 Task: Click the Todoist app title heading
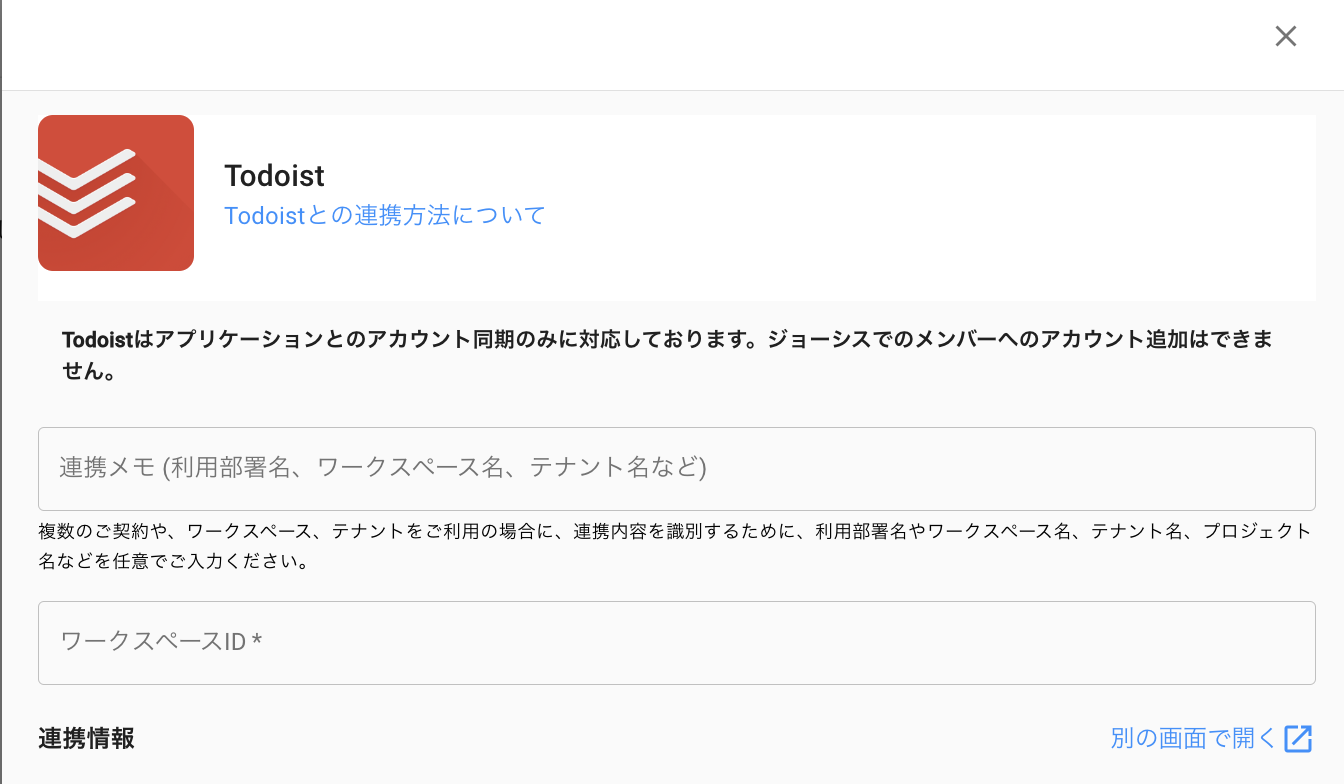[274, 176]
